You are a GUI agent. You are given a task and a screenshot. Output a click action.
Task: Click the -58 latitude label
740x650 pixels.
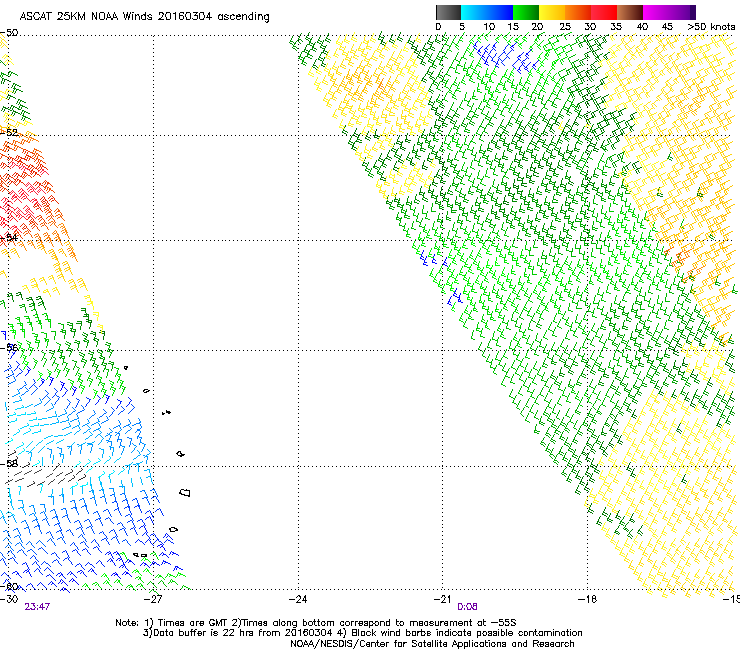point(9,464)
